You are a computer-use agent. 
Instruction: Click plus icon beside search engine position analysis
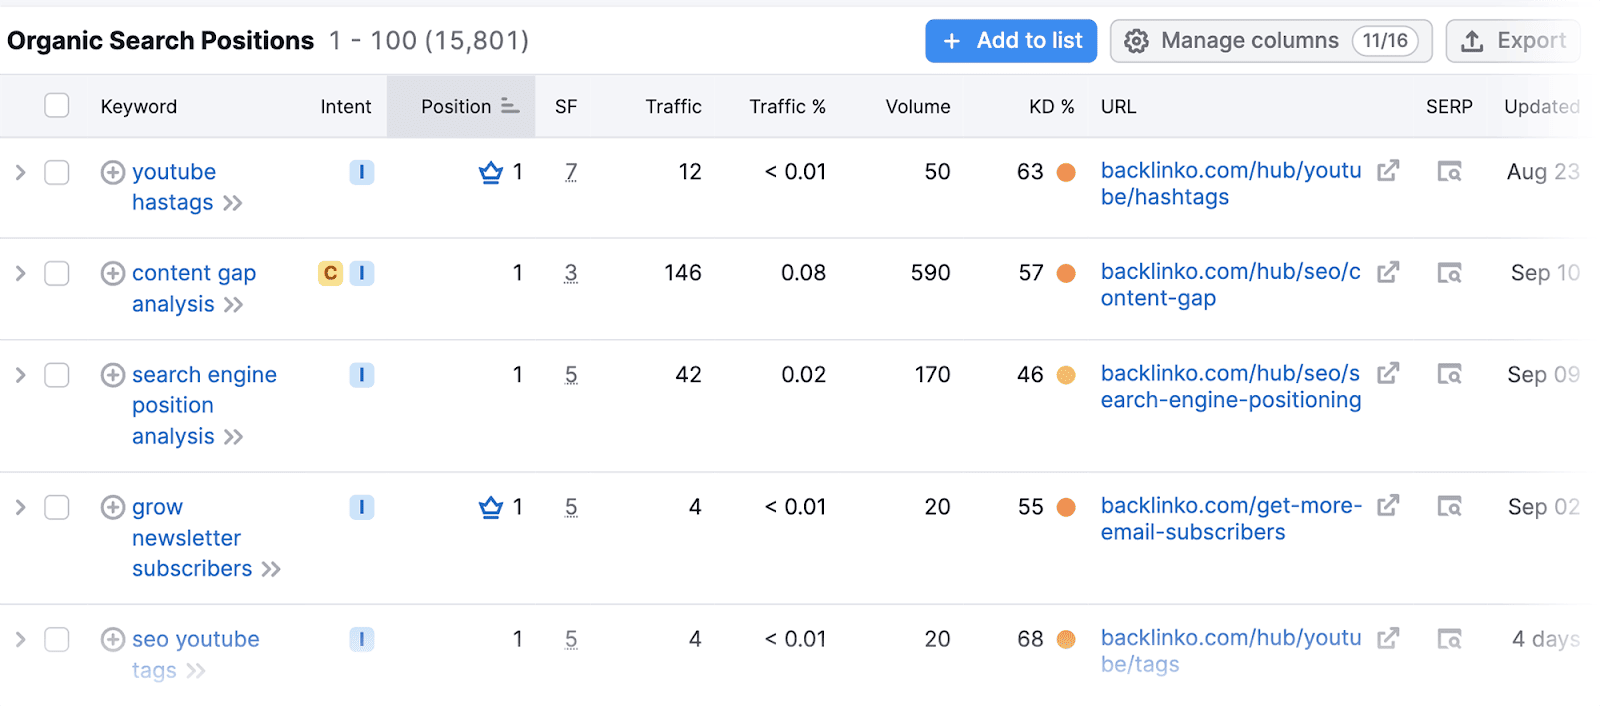point(113,375)
